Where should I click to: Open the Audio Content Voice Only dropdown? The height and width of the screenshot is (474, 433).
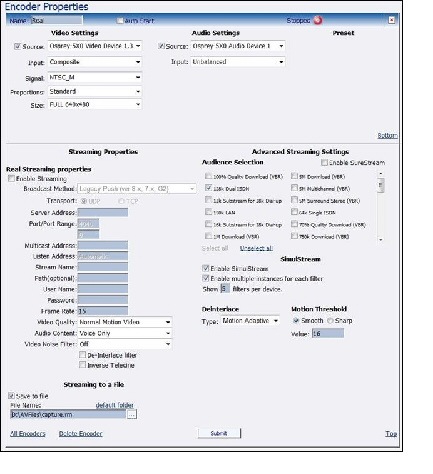coord(125,333)
